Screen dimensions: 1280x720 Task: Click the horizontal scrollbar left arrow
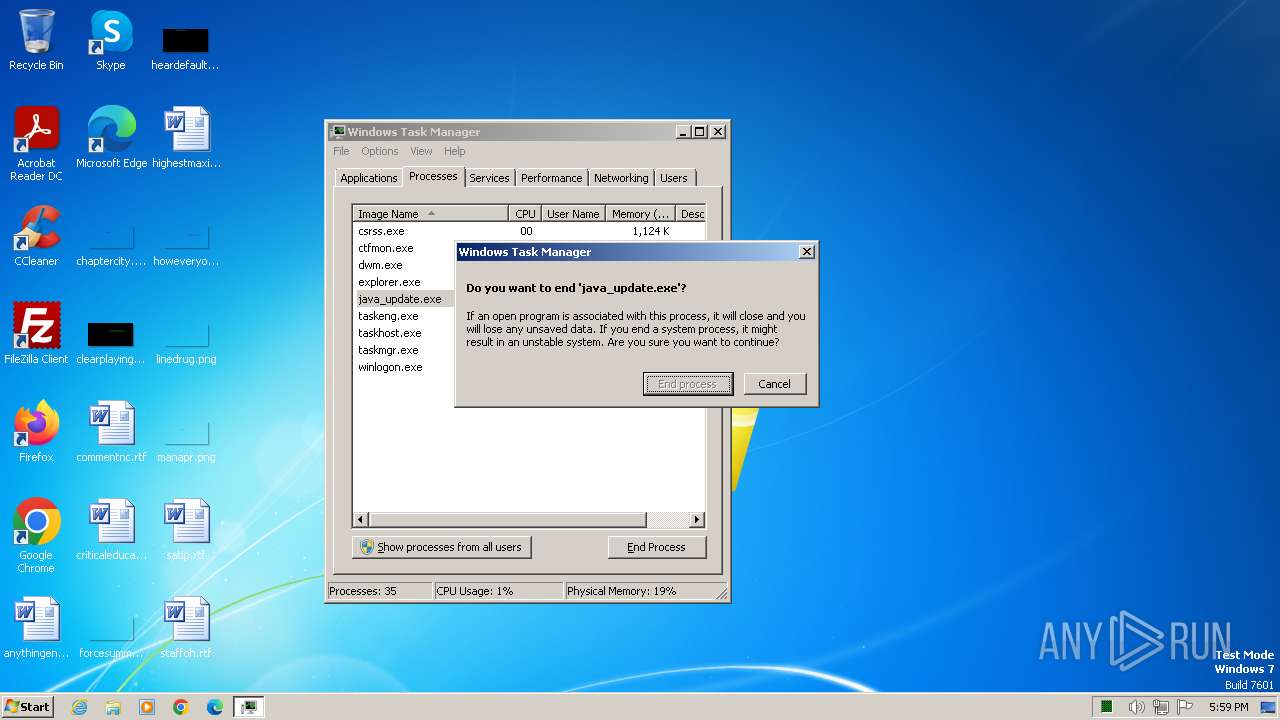click(x=361, y=520)
